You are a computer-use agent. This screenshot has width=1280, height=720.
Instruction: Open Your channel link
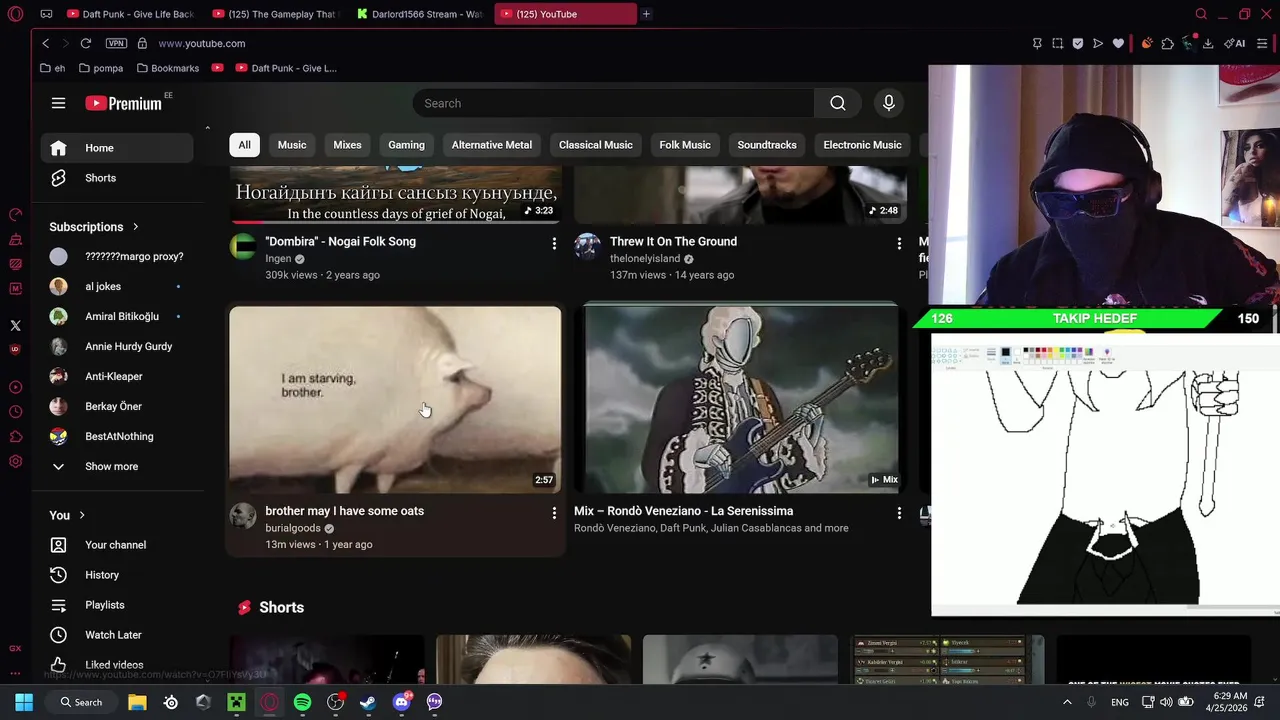(117, 545)
